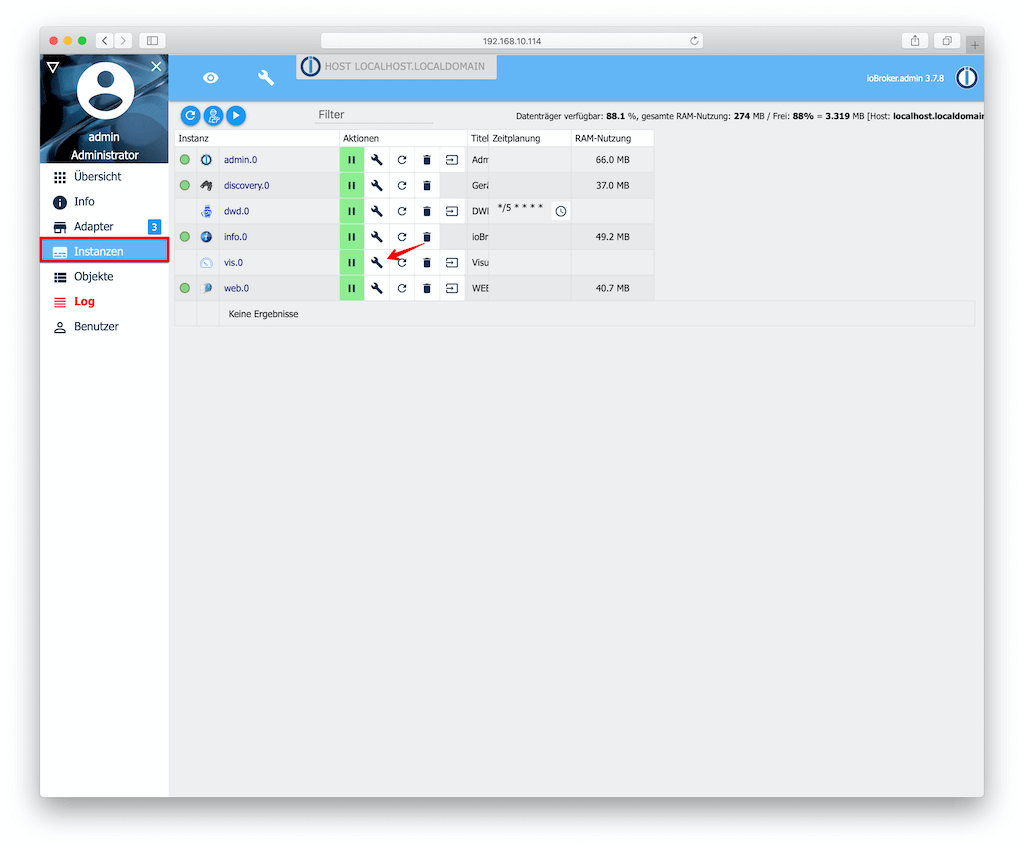Open the discovery.0 instance link
Screen dimensions: 1024x850
[246, 185]
